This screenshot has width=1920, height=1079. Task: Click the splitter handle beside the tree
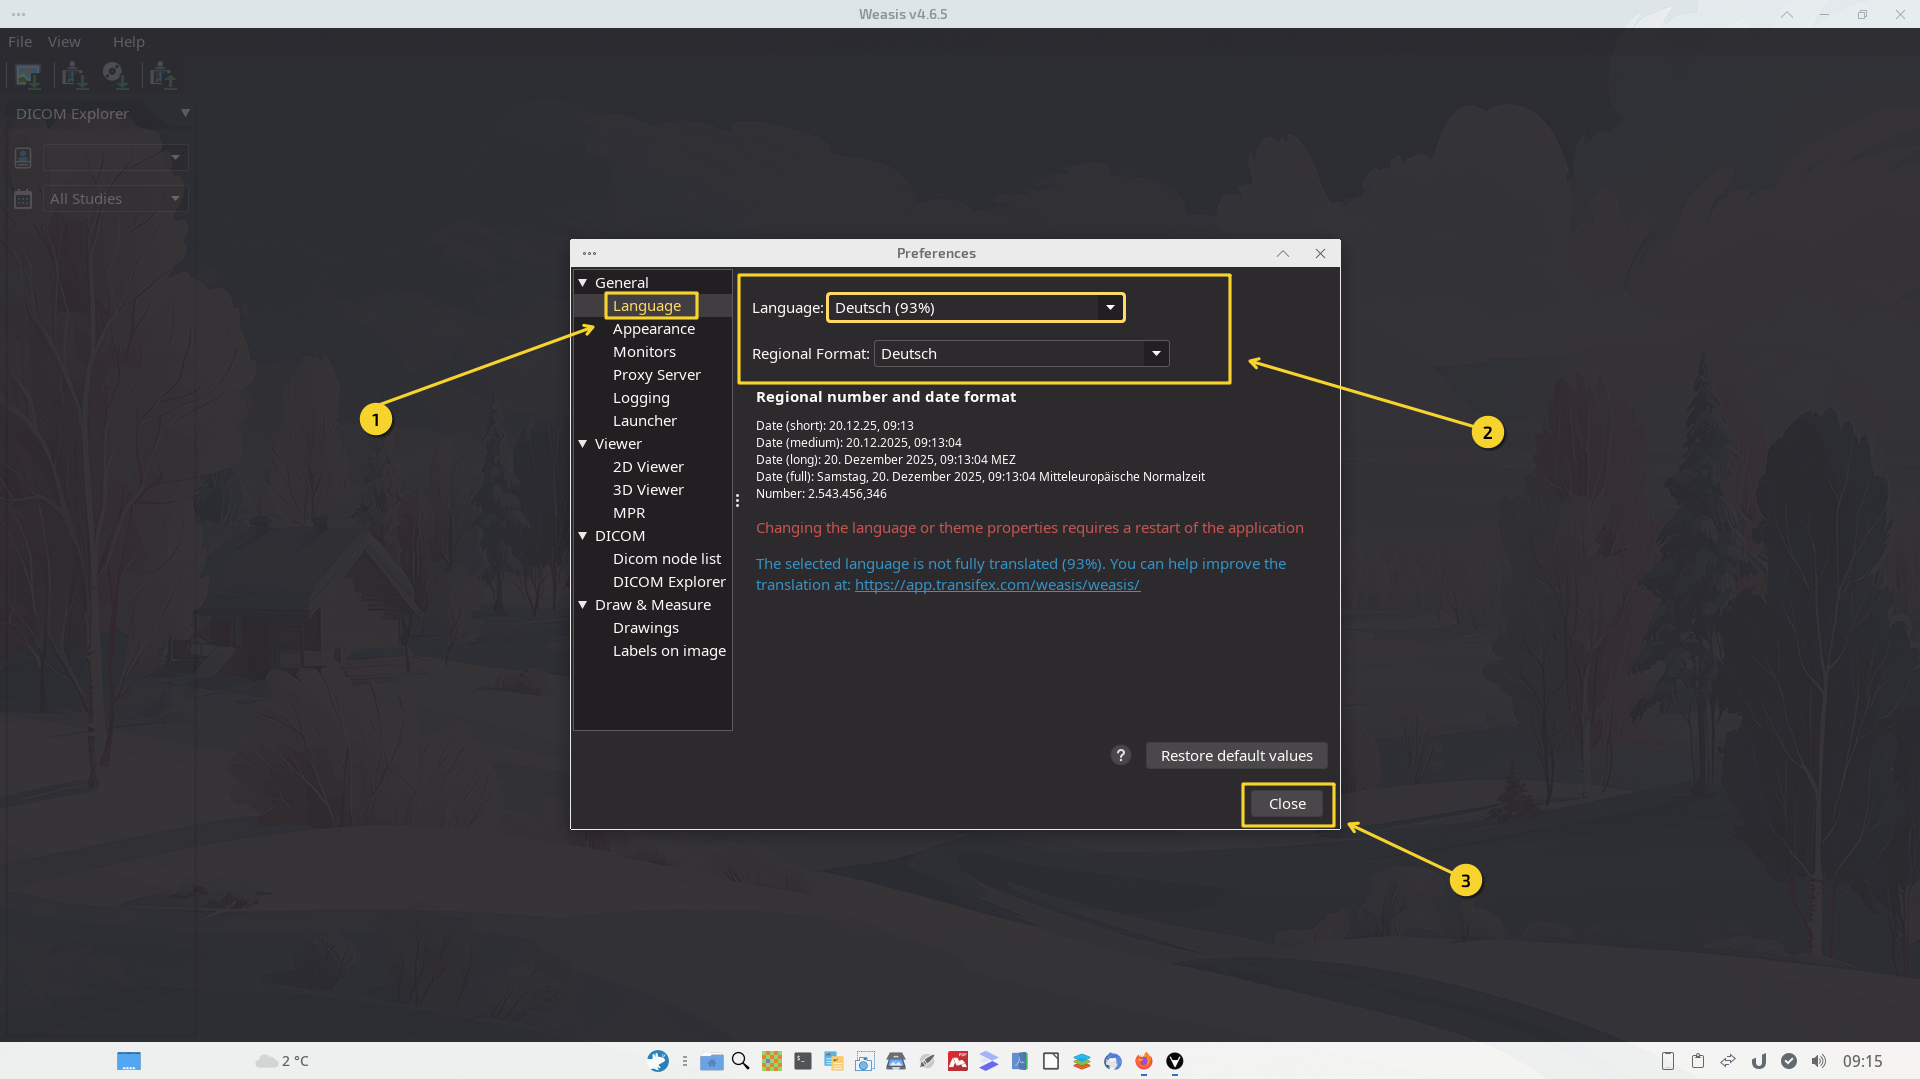pyautogui.click(x=737, y=500)
